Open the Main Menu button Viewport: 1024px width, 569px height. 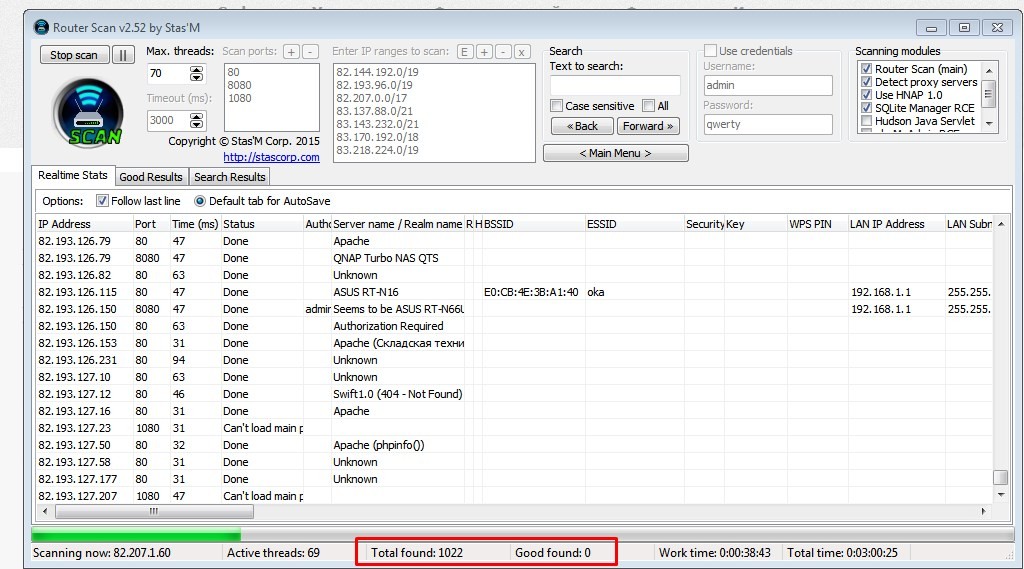point(615,153)
